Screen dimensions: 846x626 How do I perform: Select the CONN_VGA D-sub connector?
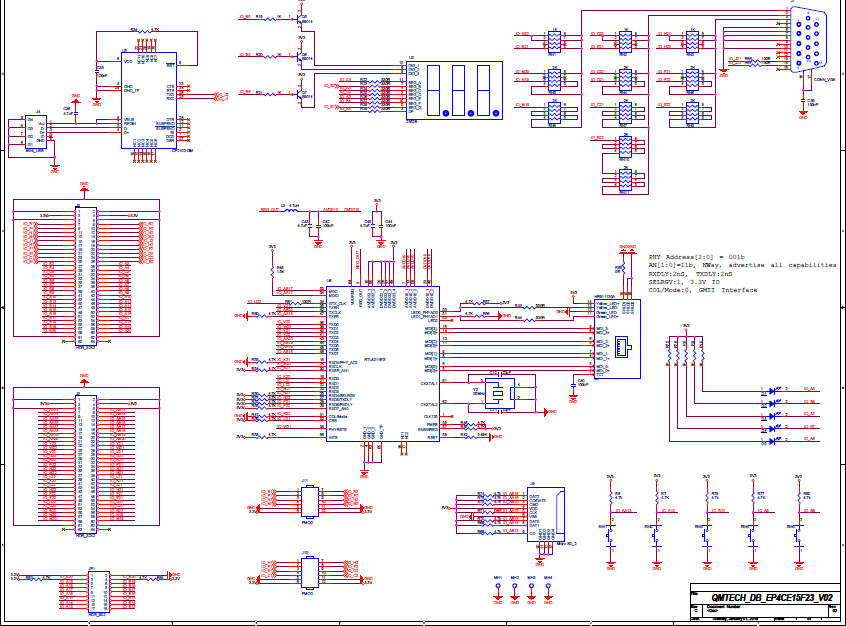(808, 40)
